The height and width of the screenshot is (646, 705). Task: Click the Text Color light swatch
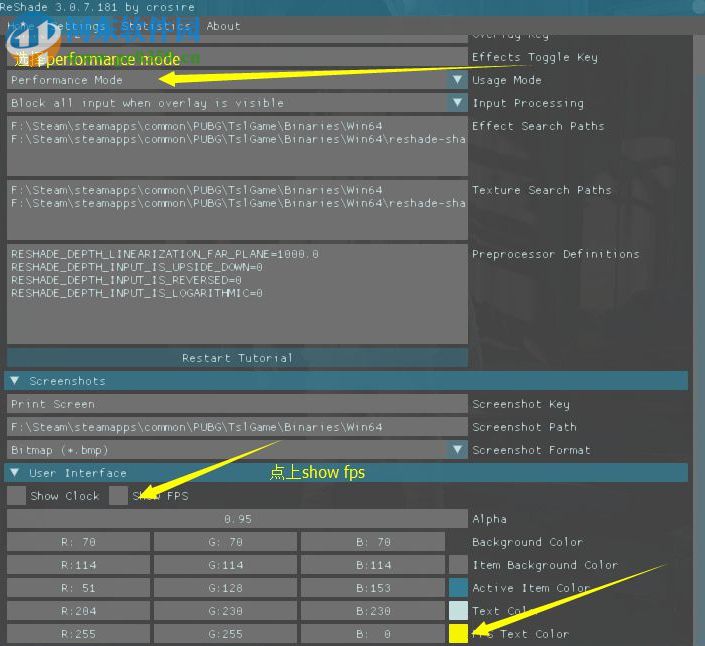click(x=458, y=610)
